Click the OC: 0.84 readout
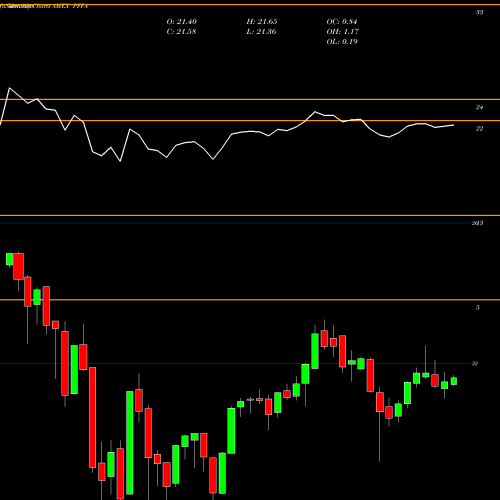The height and width of the screenshot is (500, 500). (342, 22)
